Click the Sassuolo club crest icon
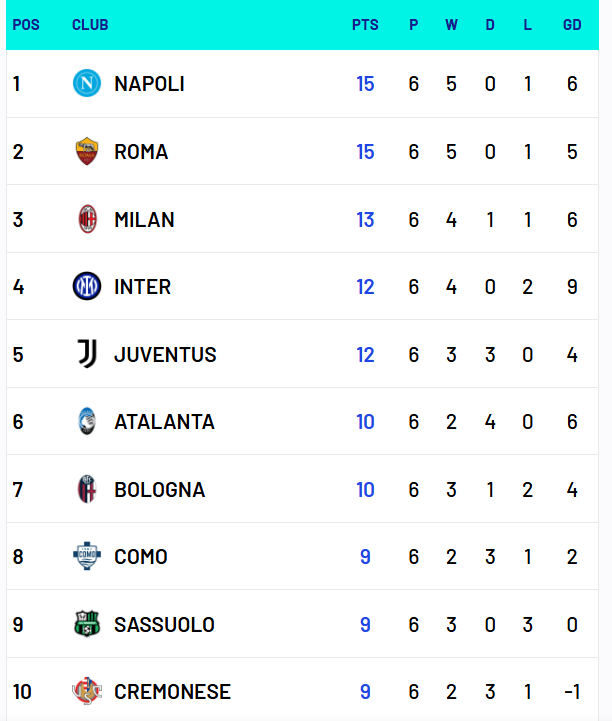This screenshot has height=721, width=612. click(x=87, y=625)
